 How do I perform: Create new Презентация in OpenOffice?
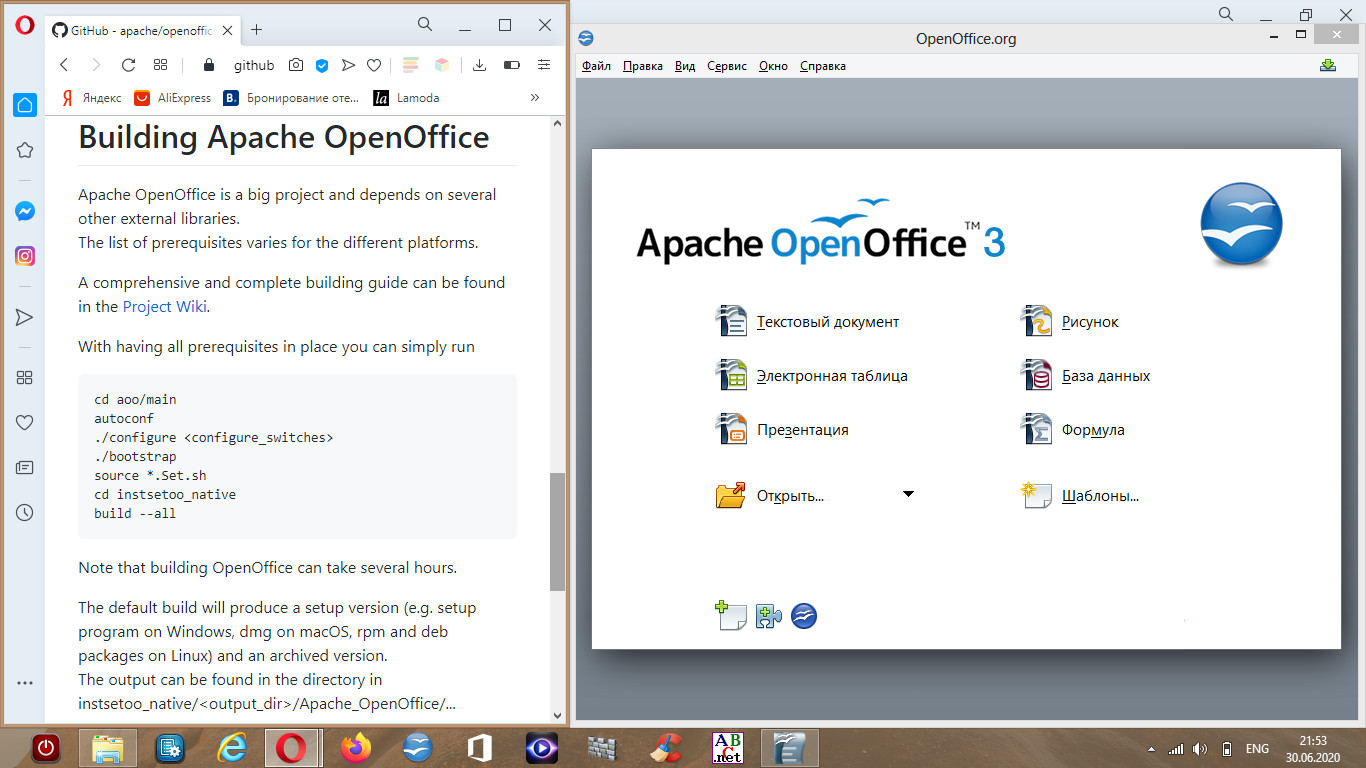click(x=782, y=430)
